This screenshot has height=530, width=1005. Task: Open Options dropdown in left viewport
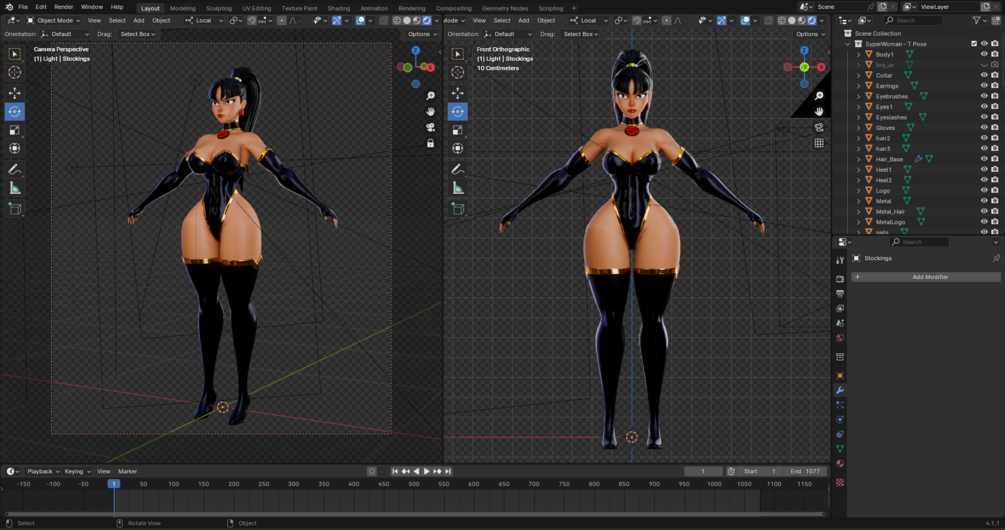point(422,34)
